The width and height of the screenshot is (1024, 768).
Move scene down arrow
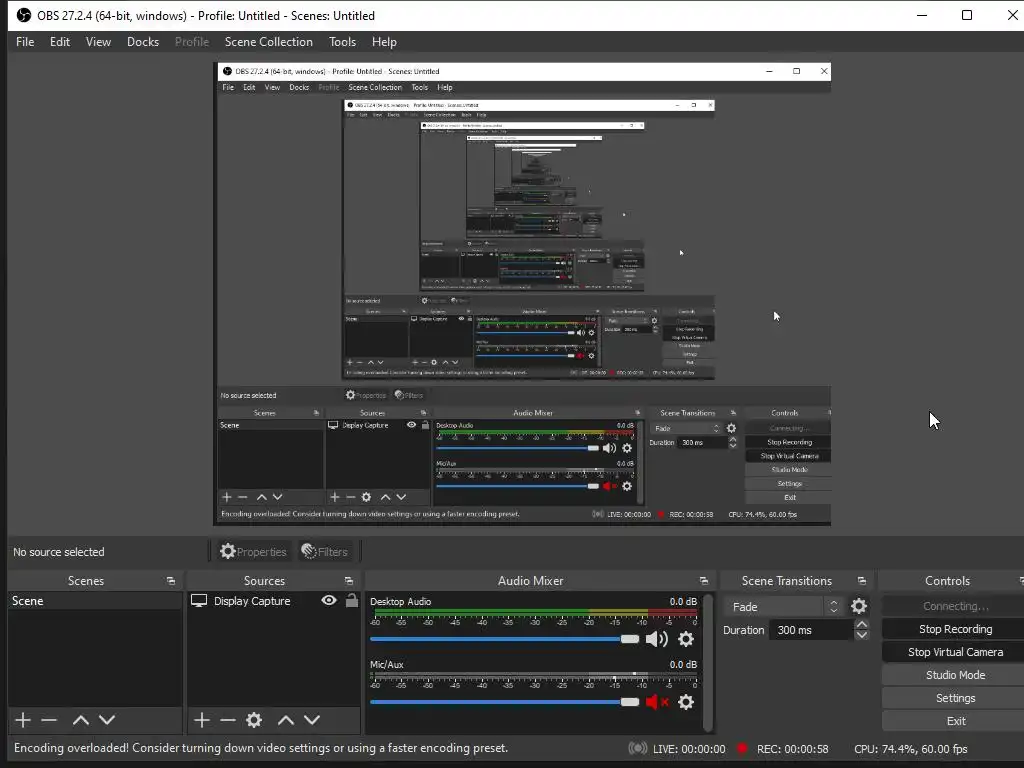[x=107, y=720]
